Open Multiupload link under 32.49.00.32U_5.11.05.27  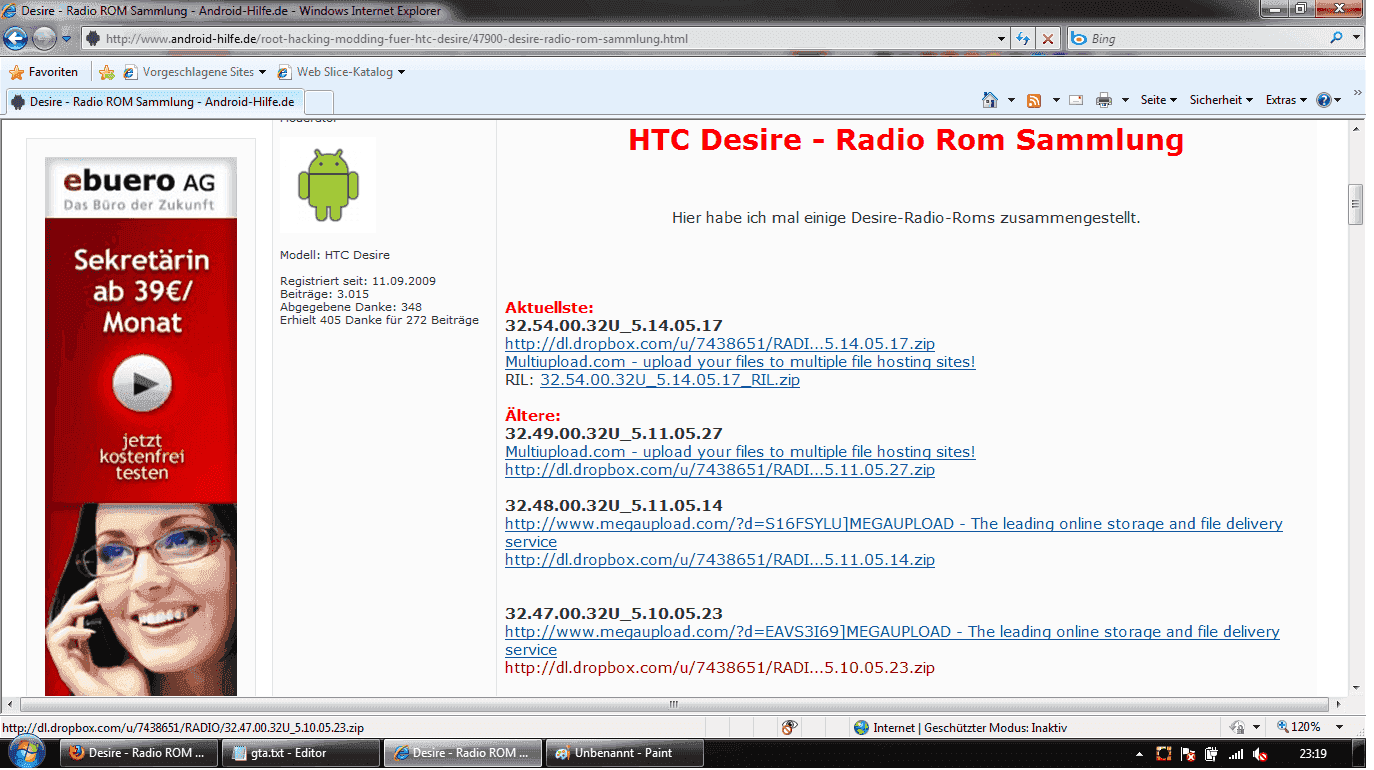(740, 452)
